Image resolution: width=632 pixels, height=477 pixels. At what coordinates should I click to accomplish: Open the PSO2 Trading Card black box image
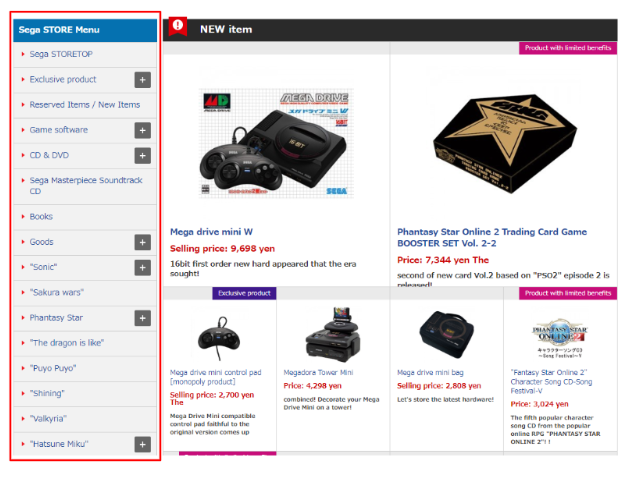pyautogui.click(x=505, y=143)
